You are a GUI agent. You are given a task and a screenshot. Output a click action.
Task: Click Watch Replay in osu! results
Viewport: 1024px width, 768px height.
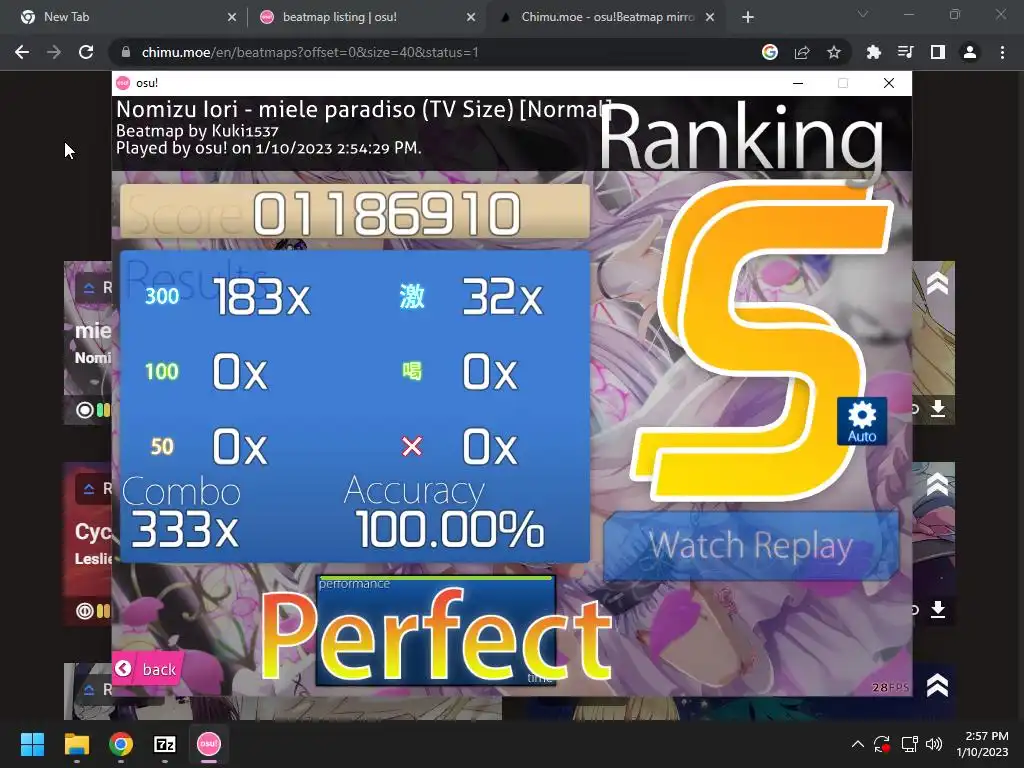(x=751, y=546)
